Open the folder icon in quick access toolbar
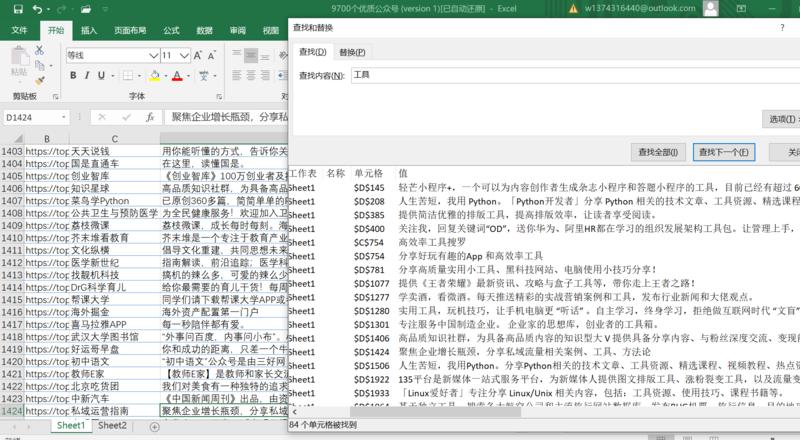The height and width of the screenshot is (440, 800). click(86, 9)
